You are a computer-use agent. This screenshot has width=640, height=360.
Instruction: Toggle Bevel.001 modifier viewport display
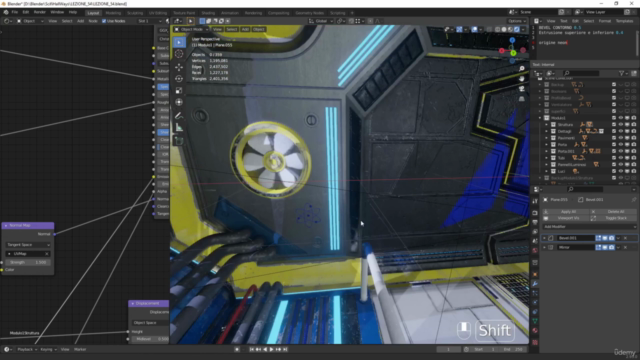tap(605, 238)
